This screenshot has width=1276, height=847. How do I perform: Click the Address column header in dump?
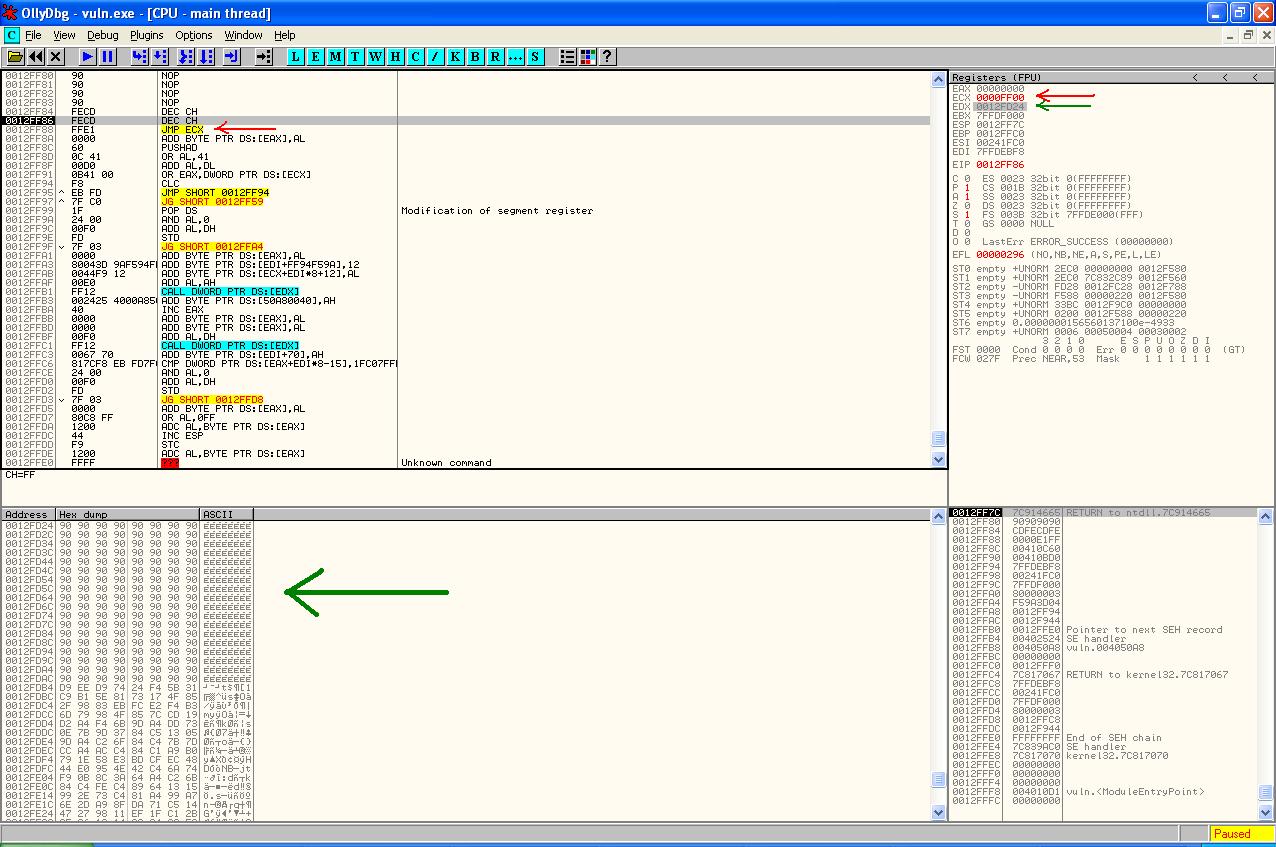click(28, 514)
